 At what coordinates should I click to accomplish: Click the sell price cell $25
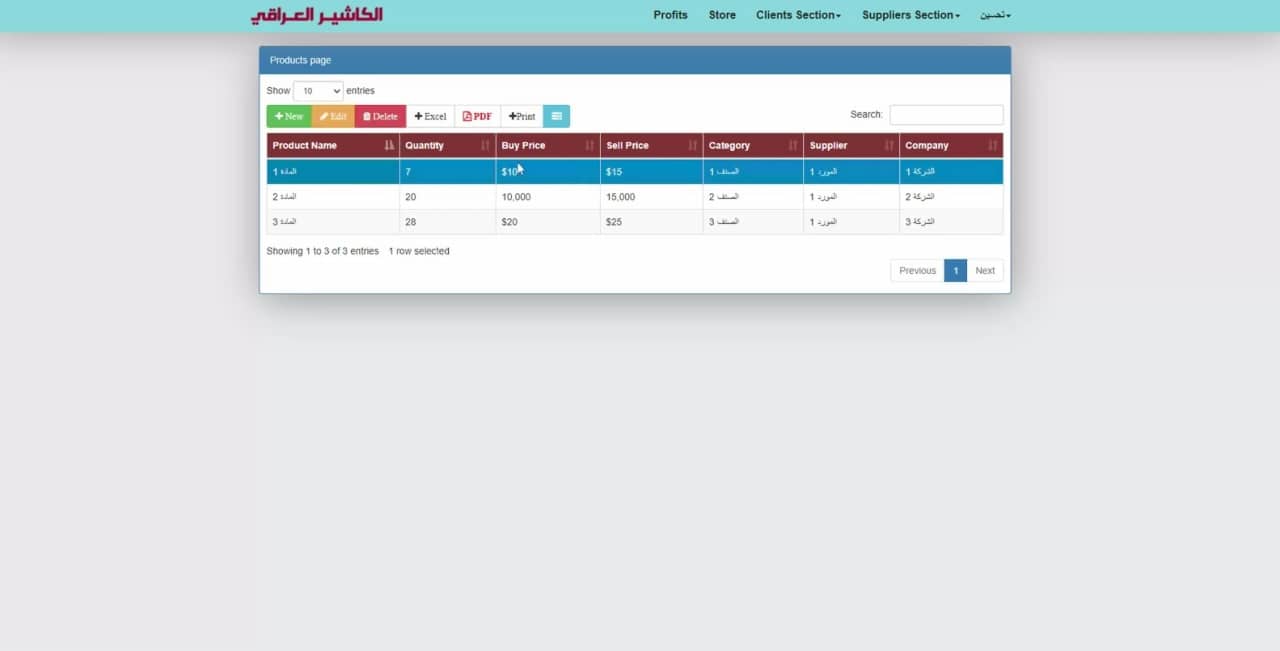(x=651, y=222)
